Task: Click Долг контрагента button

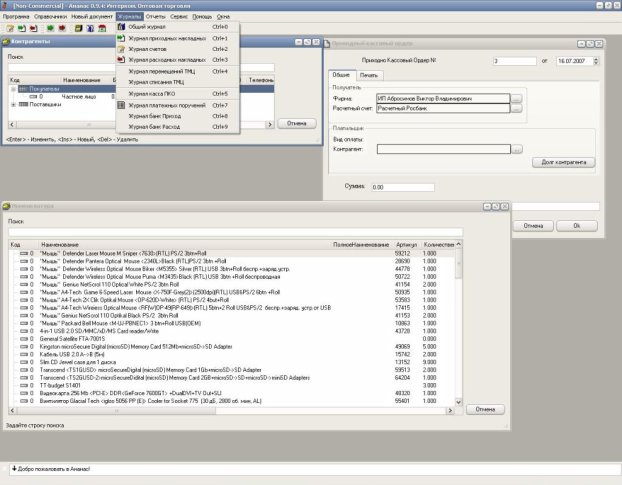Action: coord(563,162)
